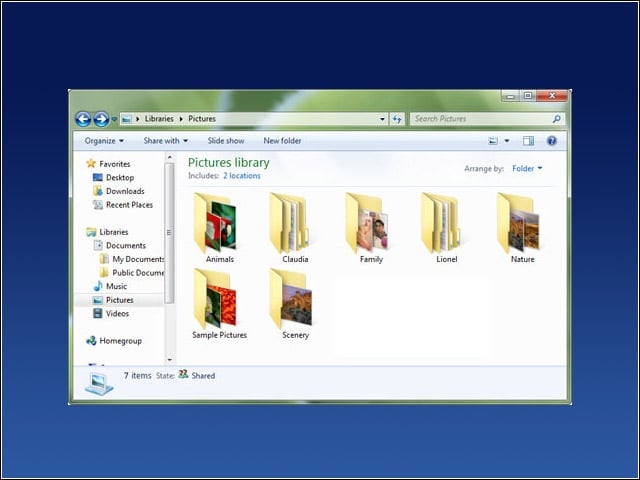
Task: Click the Desktop icon in Favorites
Action: coord(98,178)
